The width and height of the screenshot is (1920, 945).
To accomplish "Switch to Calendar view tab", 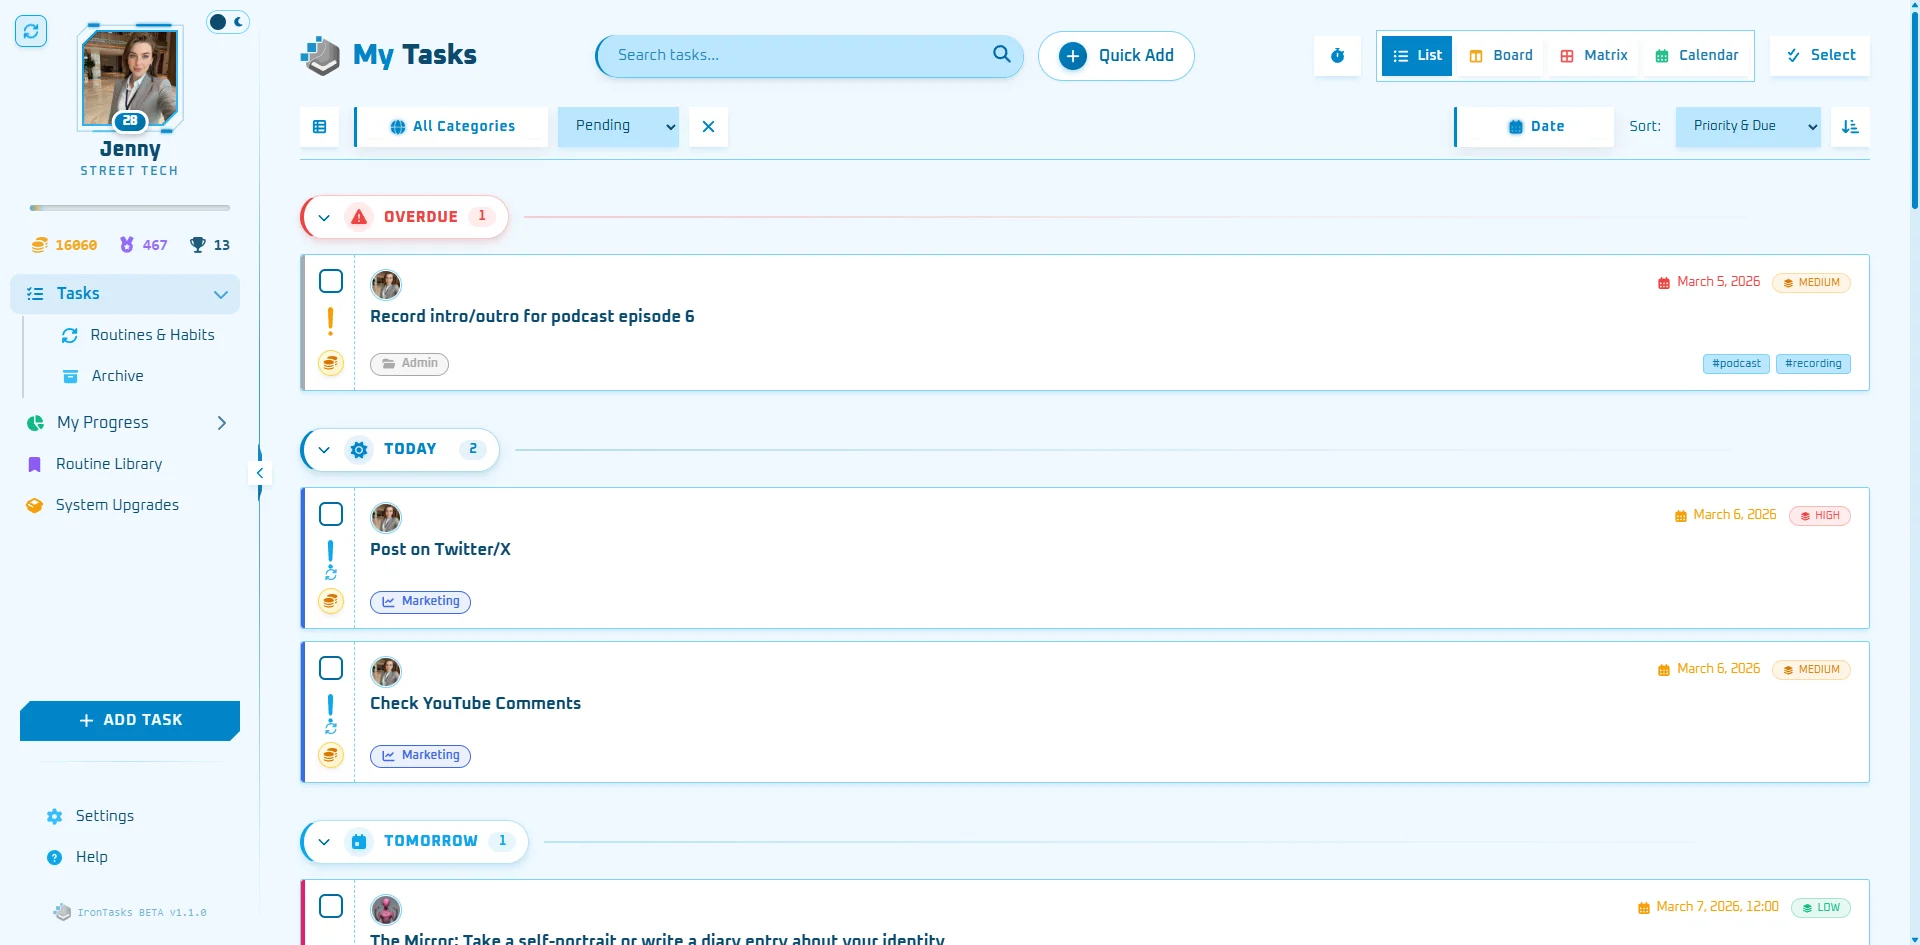I will (1697, 56).
